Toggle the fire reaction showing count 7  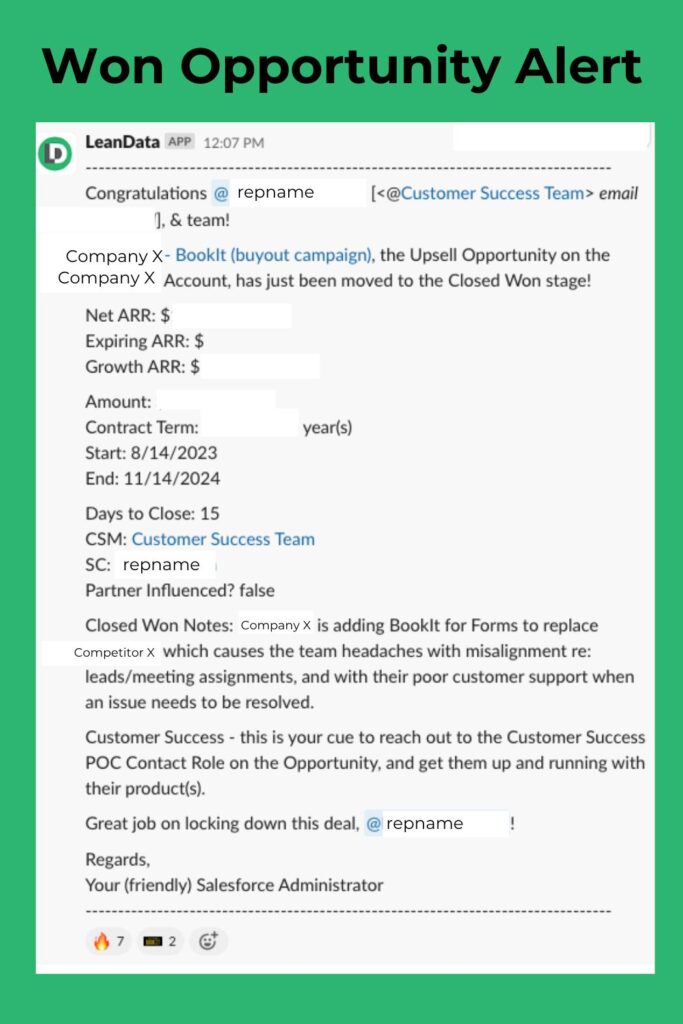(108, 940)
